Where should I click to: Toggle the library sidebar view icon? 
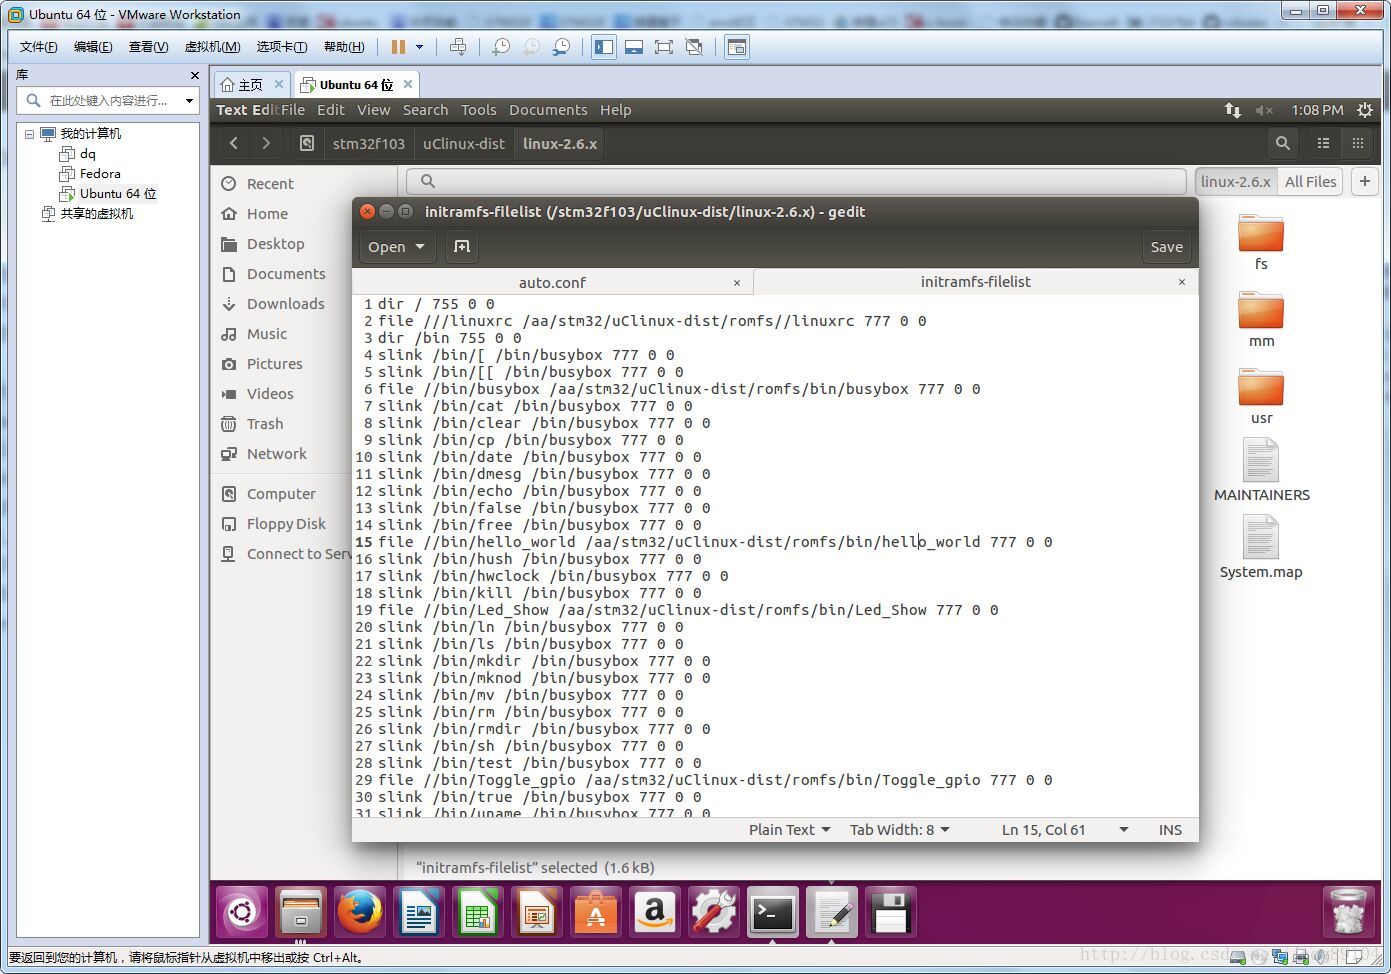(604, 47)
